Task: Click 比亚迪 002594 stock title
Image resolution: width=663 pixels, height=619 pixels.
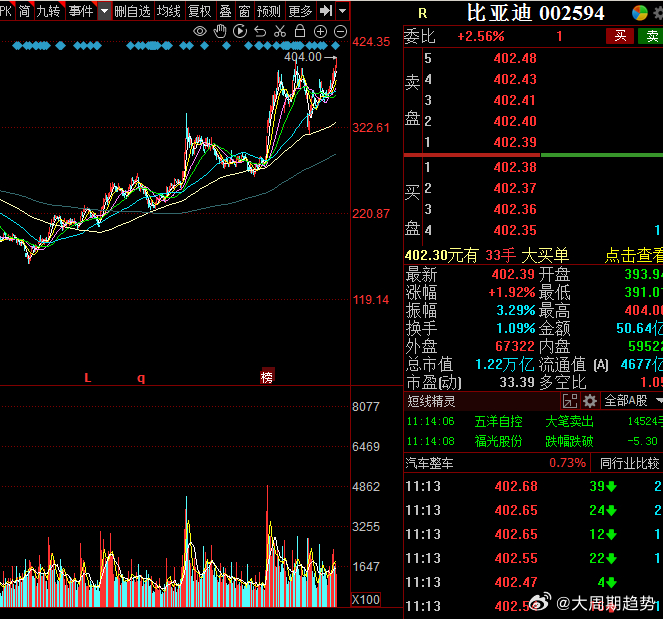Action: (x=536, y=13)
